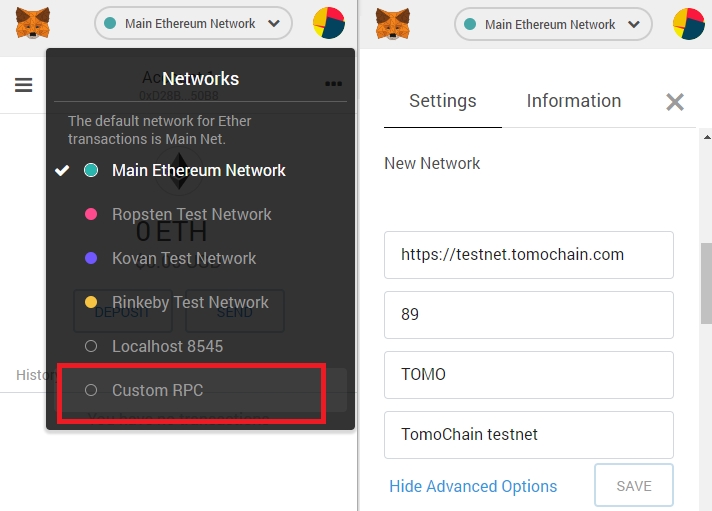Click the three-dots options icon near Networks
Screen dimensions: 712x511
coord(333,84)
